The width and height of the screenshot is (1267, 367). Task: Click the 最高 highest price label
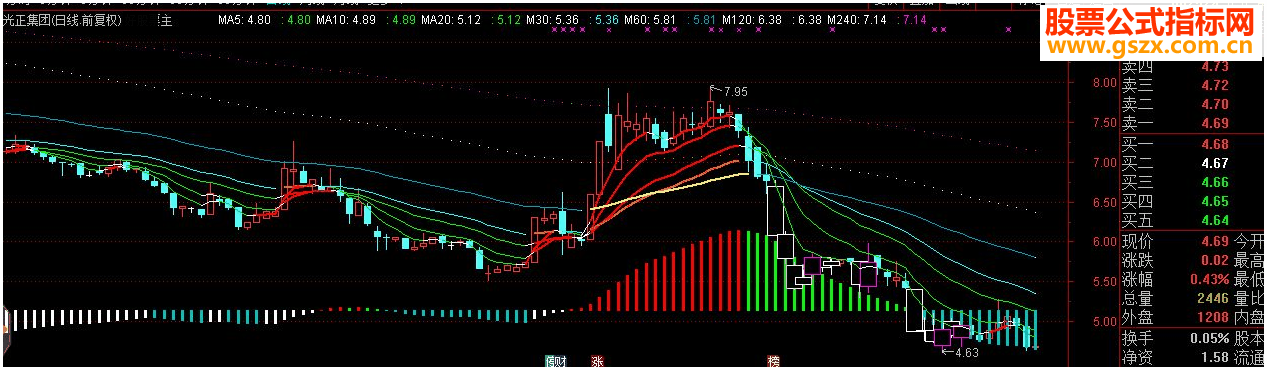click(x=1250, y=260)
